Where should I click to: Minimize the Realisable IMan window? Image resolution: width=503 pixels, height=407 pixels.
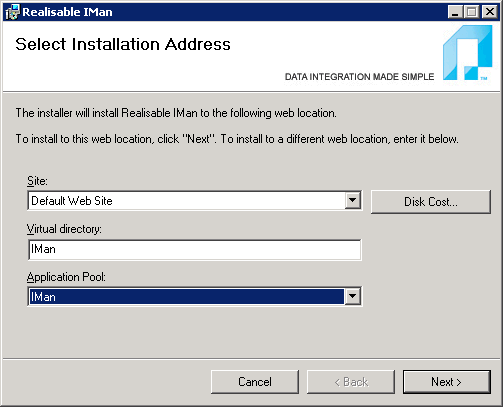pyautogui.click(x=455, y=12)
